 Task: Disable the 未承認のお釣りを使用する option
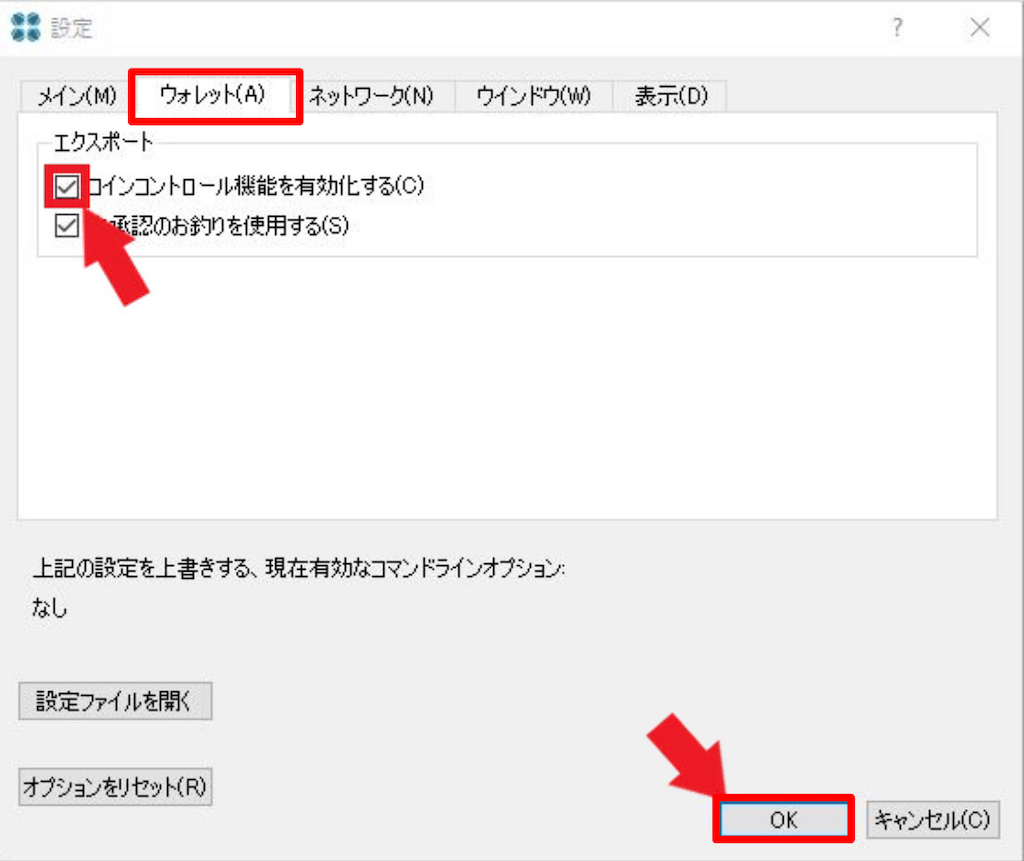65,226
